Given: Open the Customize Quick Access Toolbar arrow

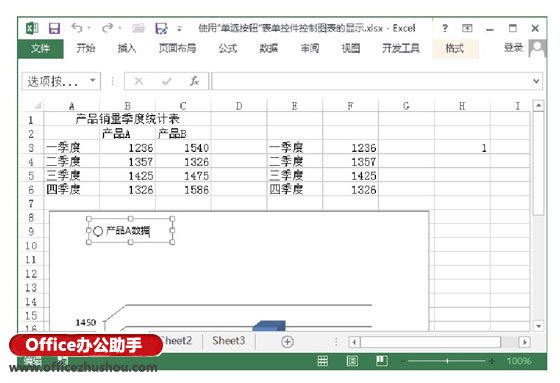Looking at the screenshot, I should 179,29.
